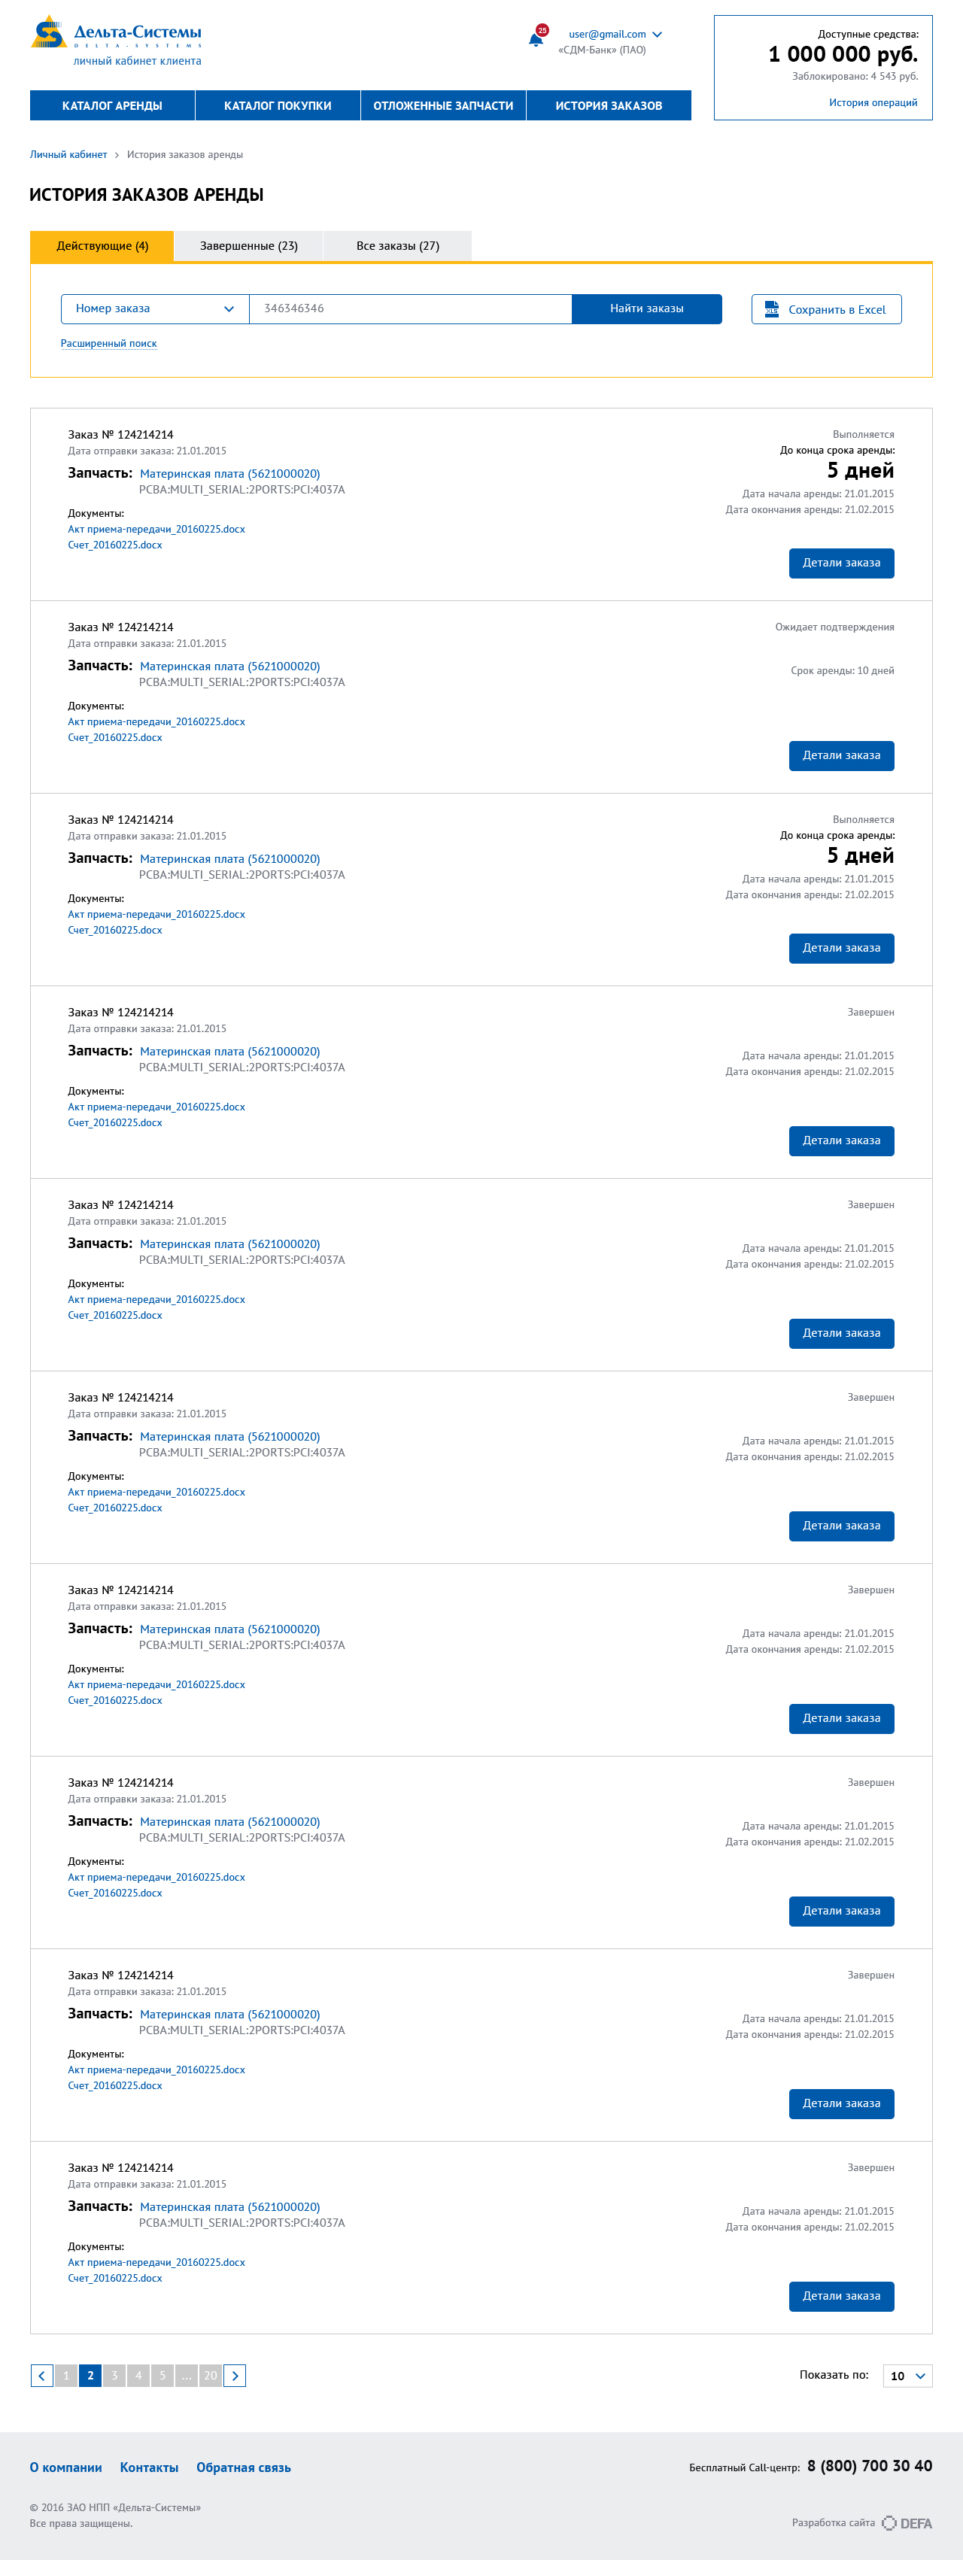Expand the user@gmail.com account menu

pyautogui.click(x=657, y=34)
